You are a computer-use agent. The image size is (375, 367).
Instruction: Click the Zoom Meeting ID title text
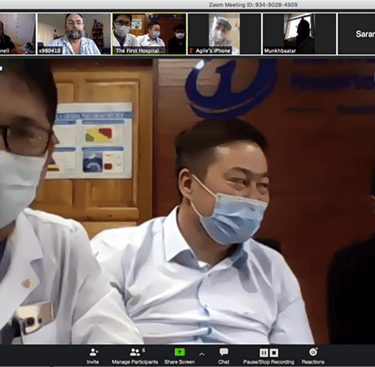[x=253, y=5]
